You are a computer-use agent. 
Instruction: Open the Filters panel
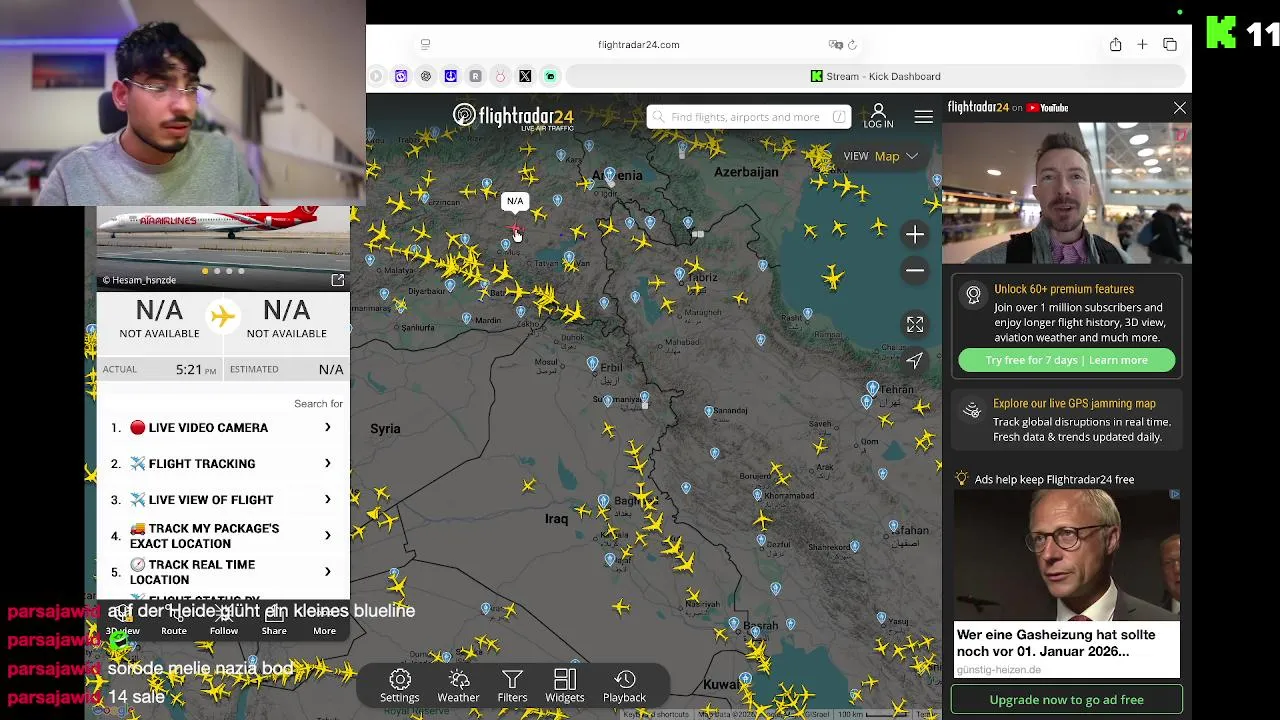tap(512, 686)
